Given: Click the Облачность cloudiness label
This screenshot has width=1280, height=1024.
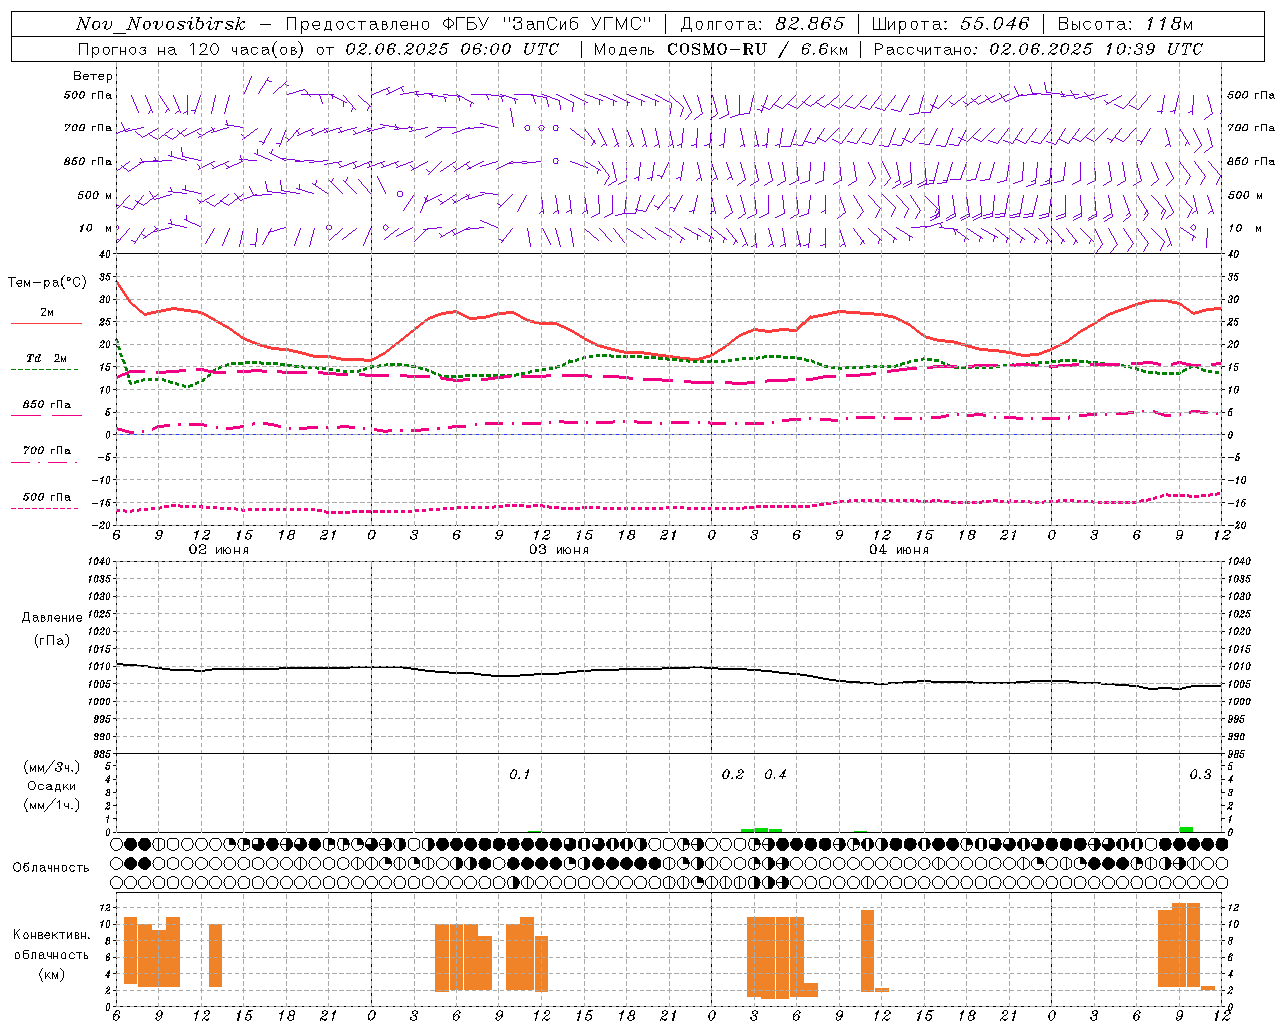Looking at the screenshot, I should pyautogui.click(x=51, y=867).
